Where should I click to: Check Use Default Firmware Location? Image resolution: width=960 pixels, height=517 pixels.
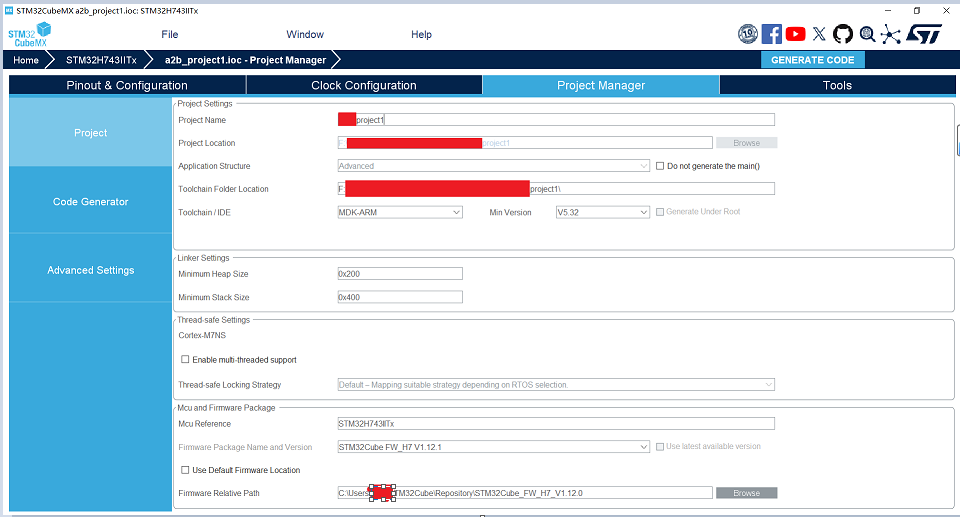(185, 470)
